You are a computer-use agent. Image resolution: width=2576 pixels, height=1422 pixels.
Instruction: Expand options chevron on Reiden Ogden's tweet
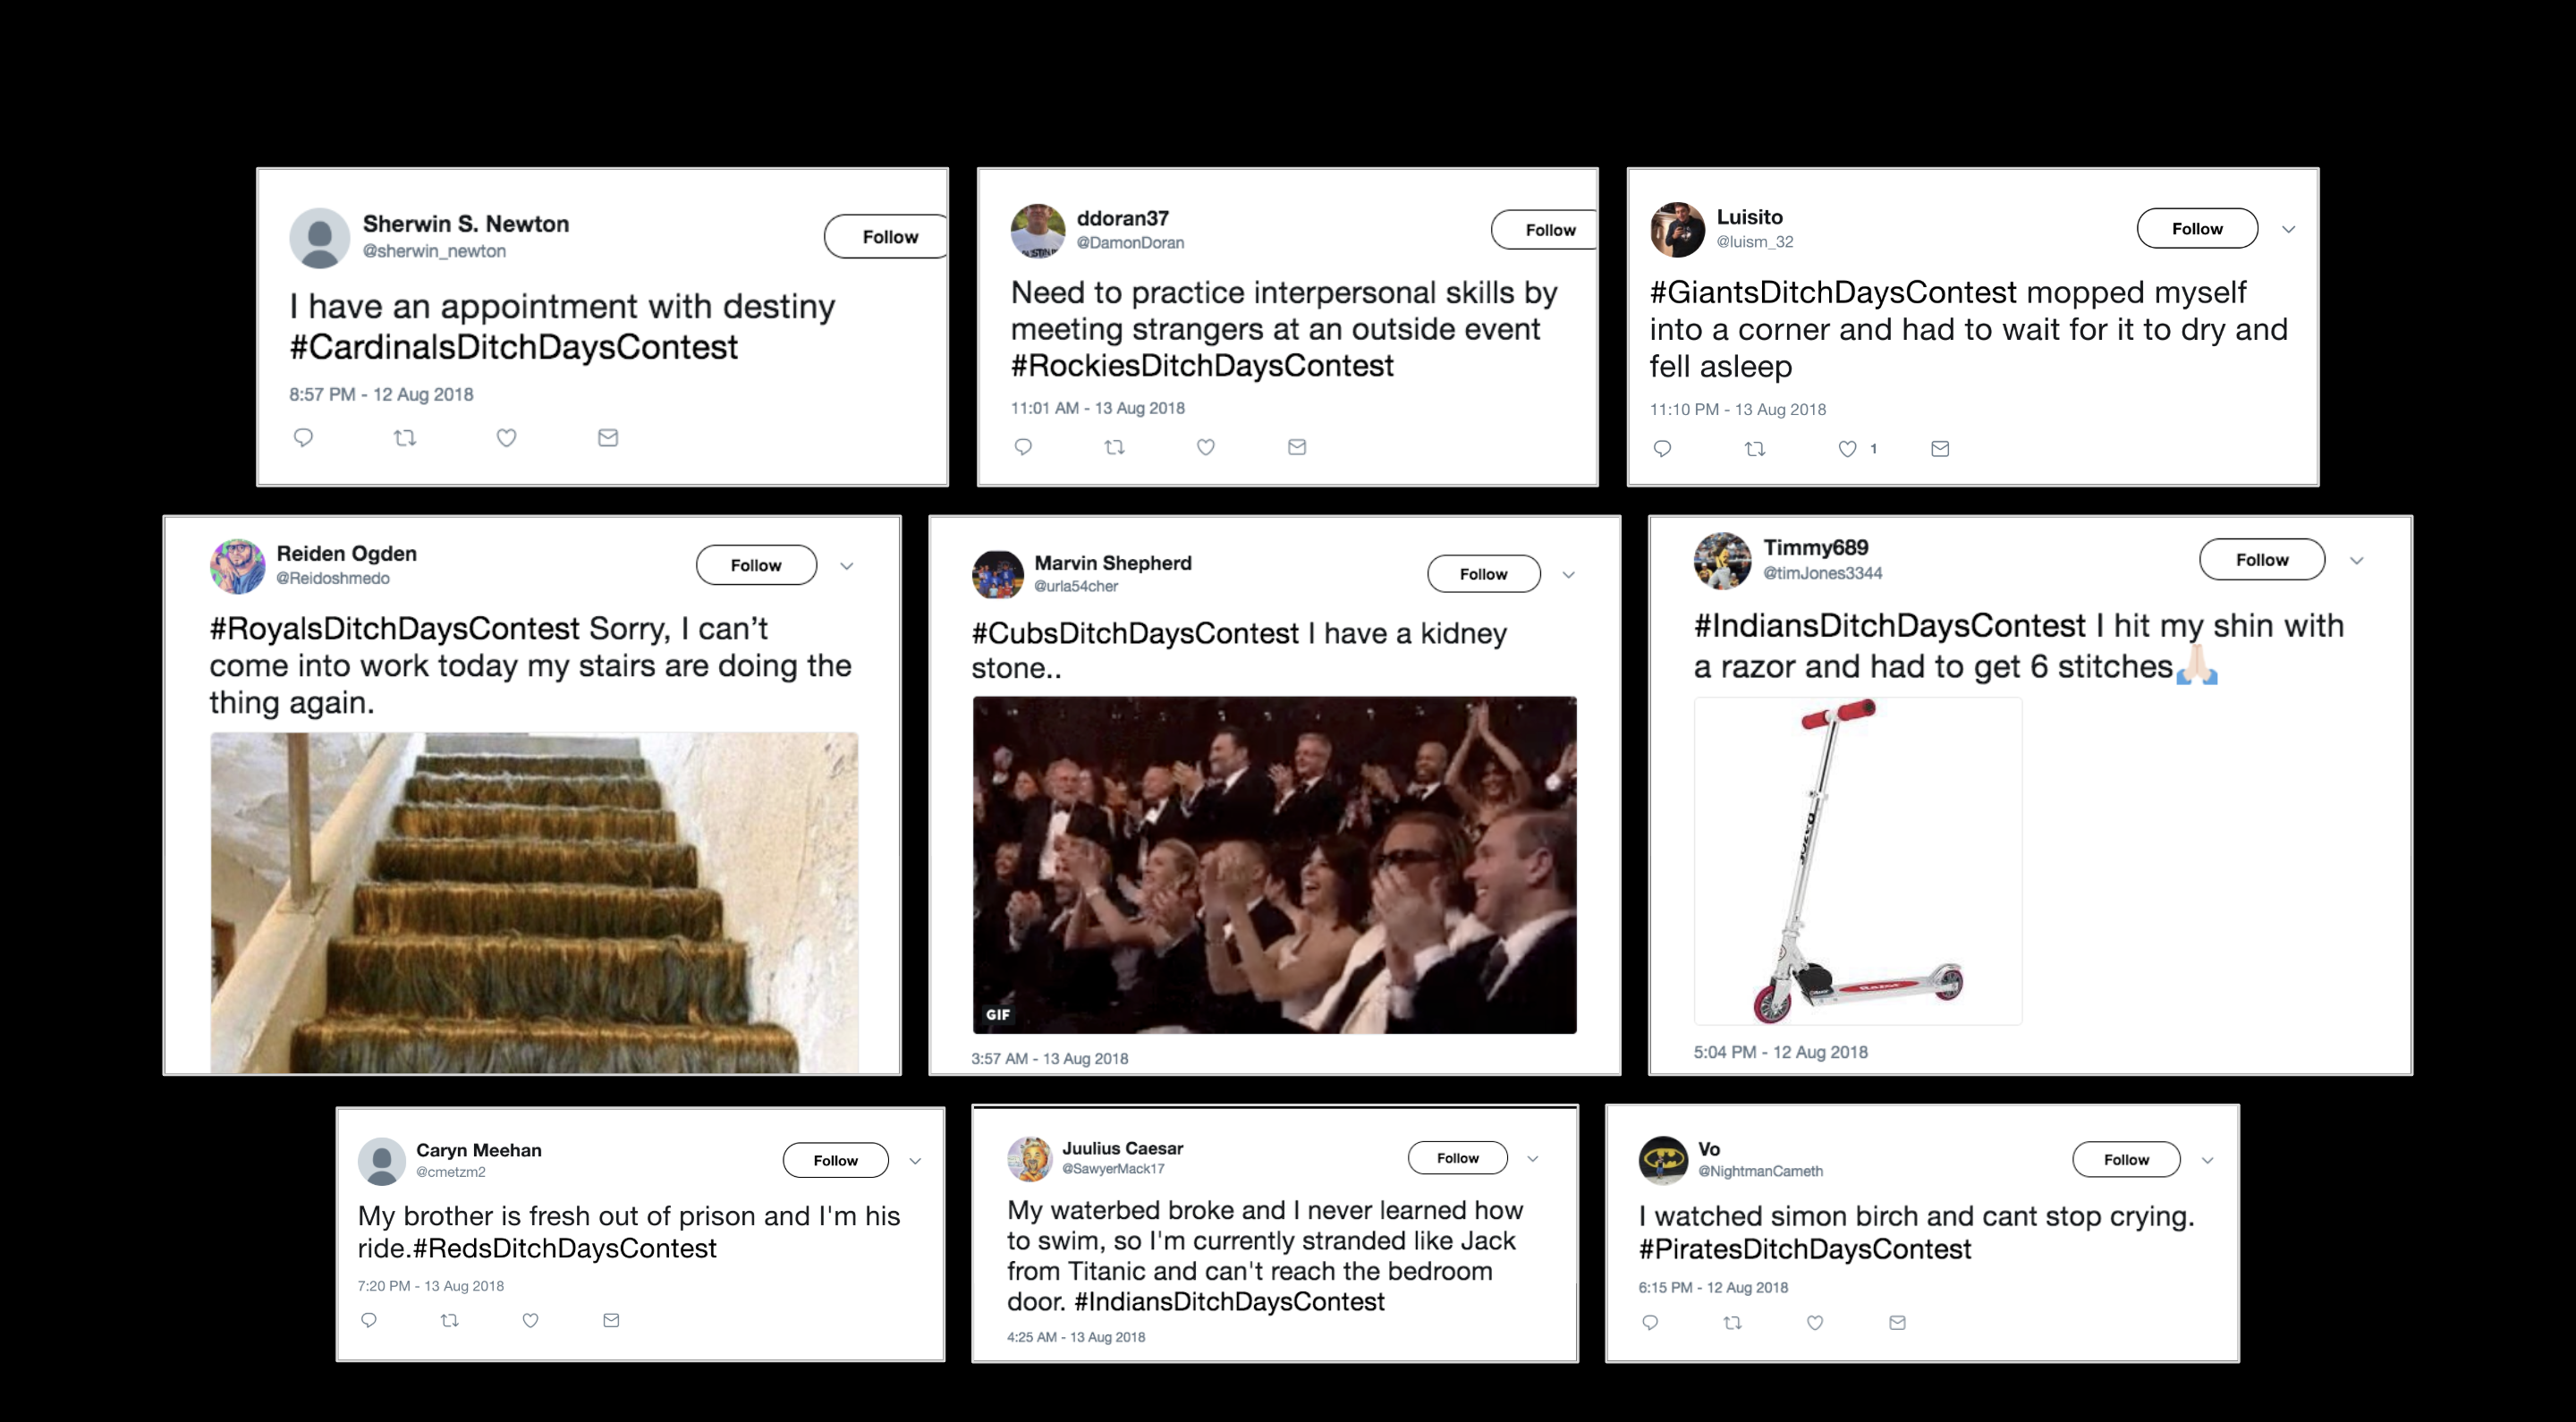(x=847, y=566)
